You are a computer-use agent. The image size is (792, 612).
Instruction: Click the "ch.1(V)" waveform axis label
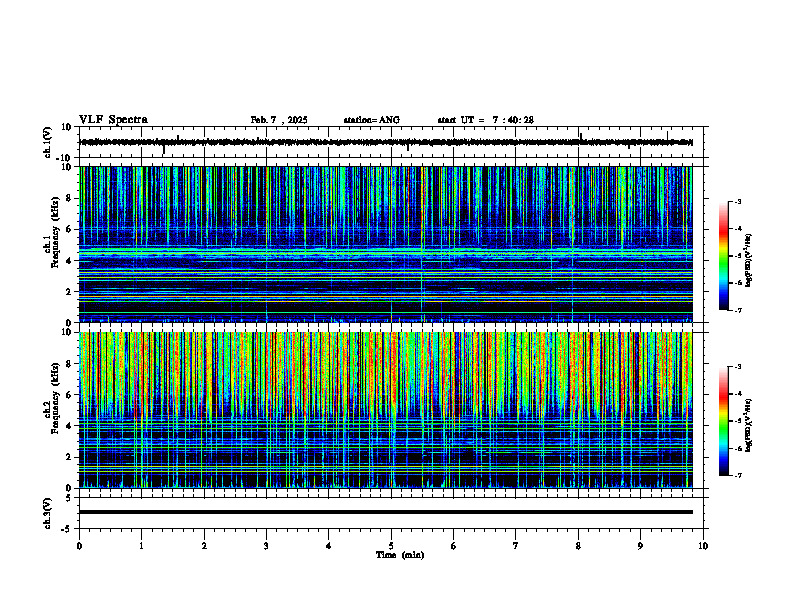tap(47, 142)
